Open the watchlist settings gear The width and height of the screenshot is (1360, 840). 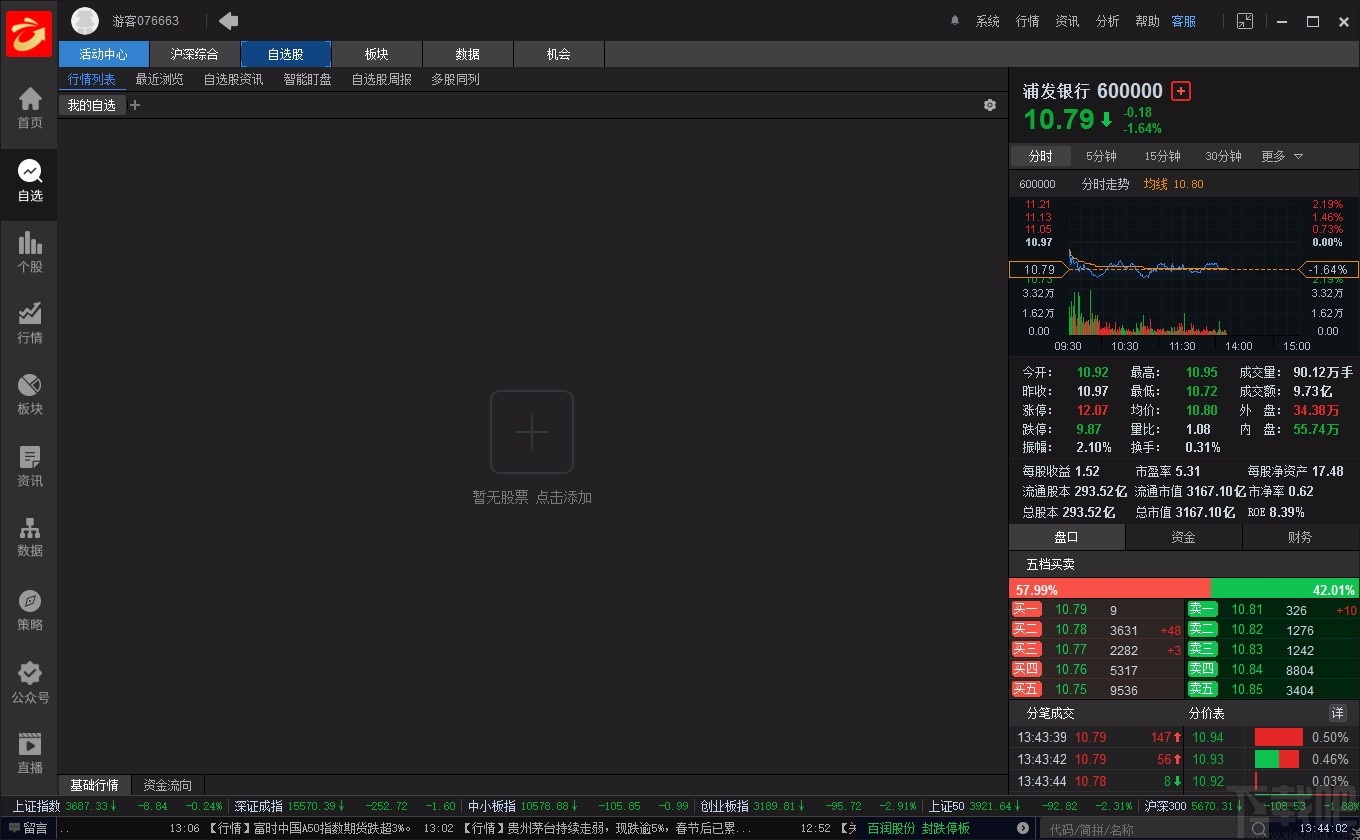pyautogui.click(x=989, y=104)
